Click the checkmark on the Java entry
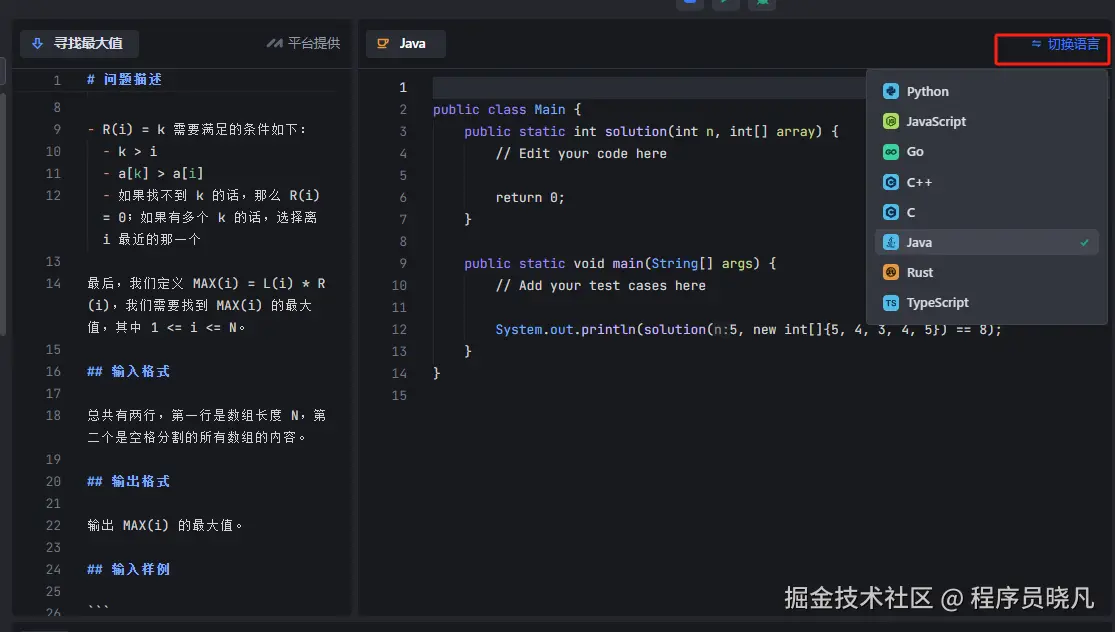This screenshot has height=632, width=1115. (x=1084, y=242)
